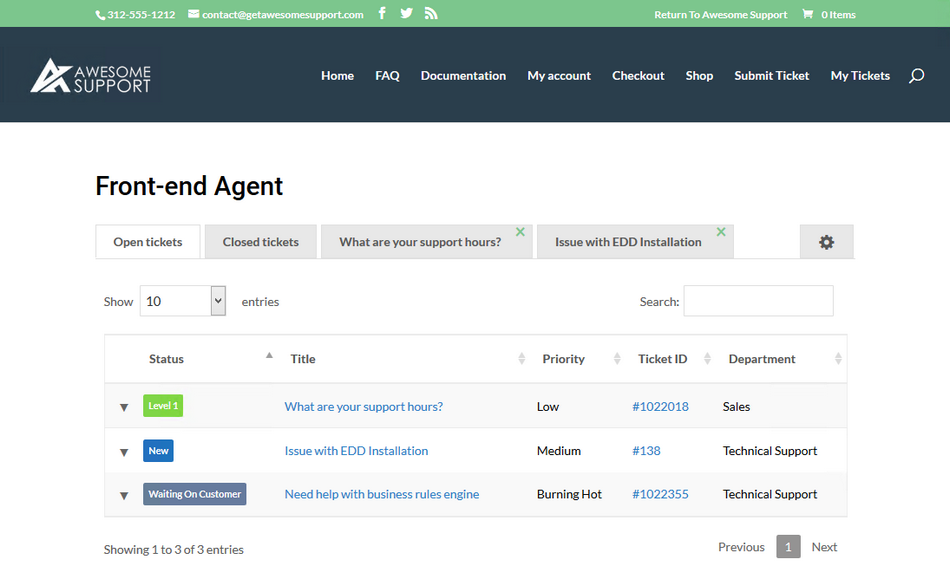The width and height of the screenshot is (950, 586).
Task: Open ticket ID #1022355
Action: pos(660,494)
